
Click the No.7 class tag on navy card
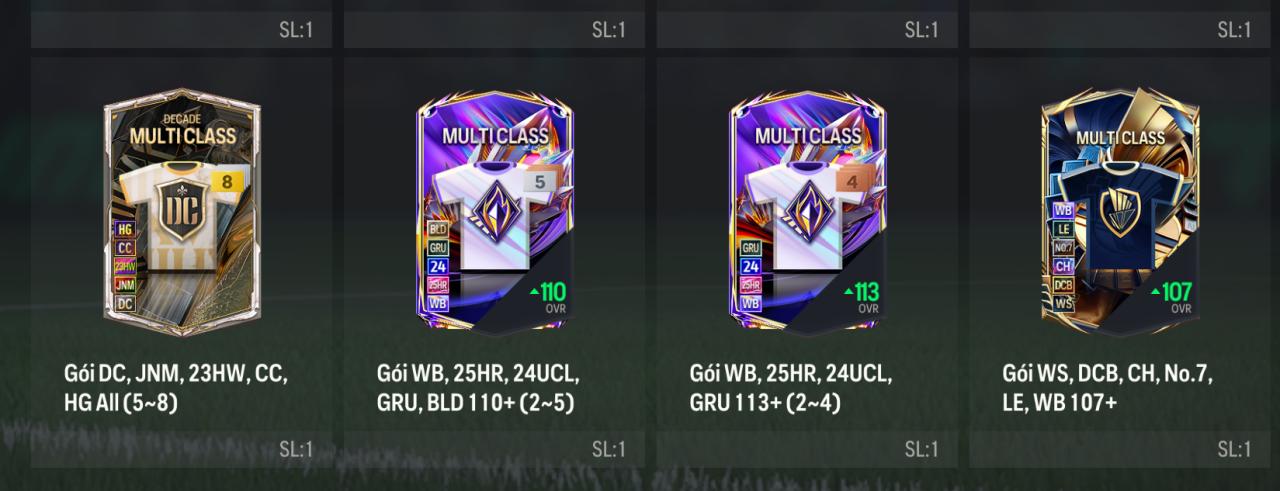(x=1063, y=247)
